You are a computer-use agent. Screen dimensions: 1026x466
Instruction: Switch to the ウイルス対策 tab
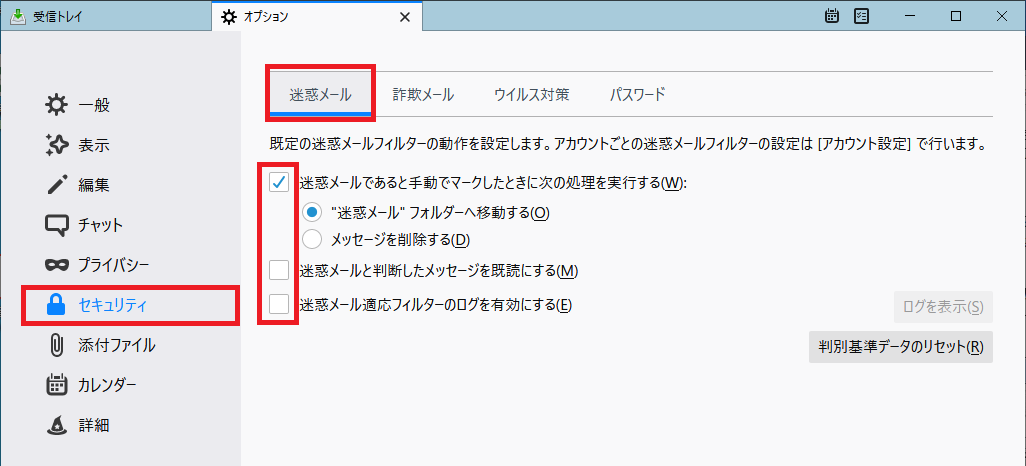(x=531, y=94)
